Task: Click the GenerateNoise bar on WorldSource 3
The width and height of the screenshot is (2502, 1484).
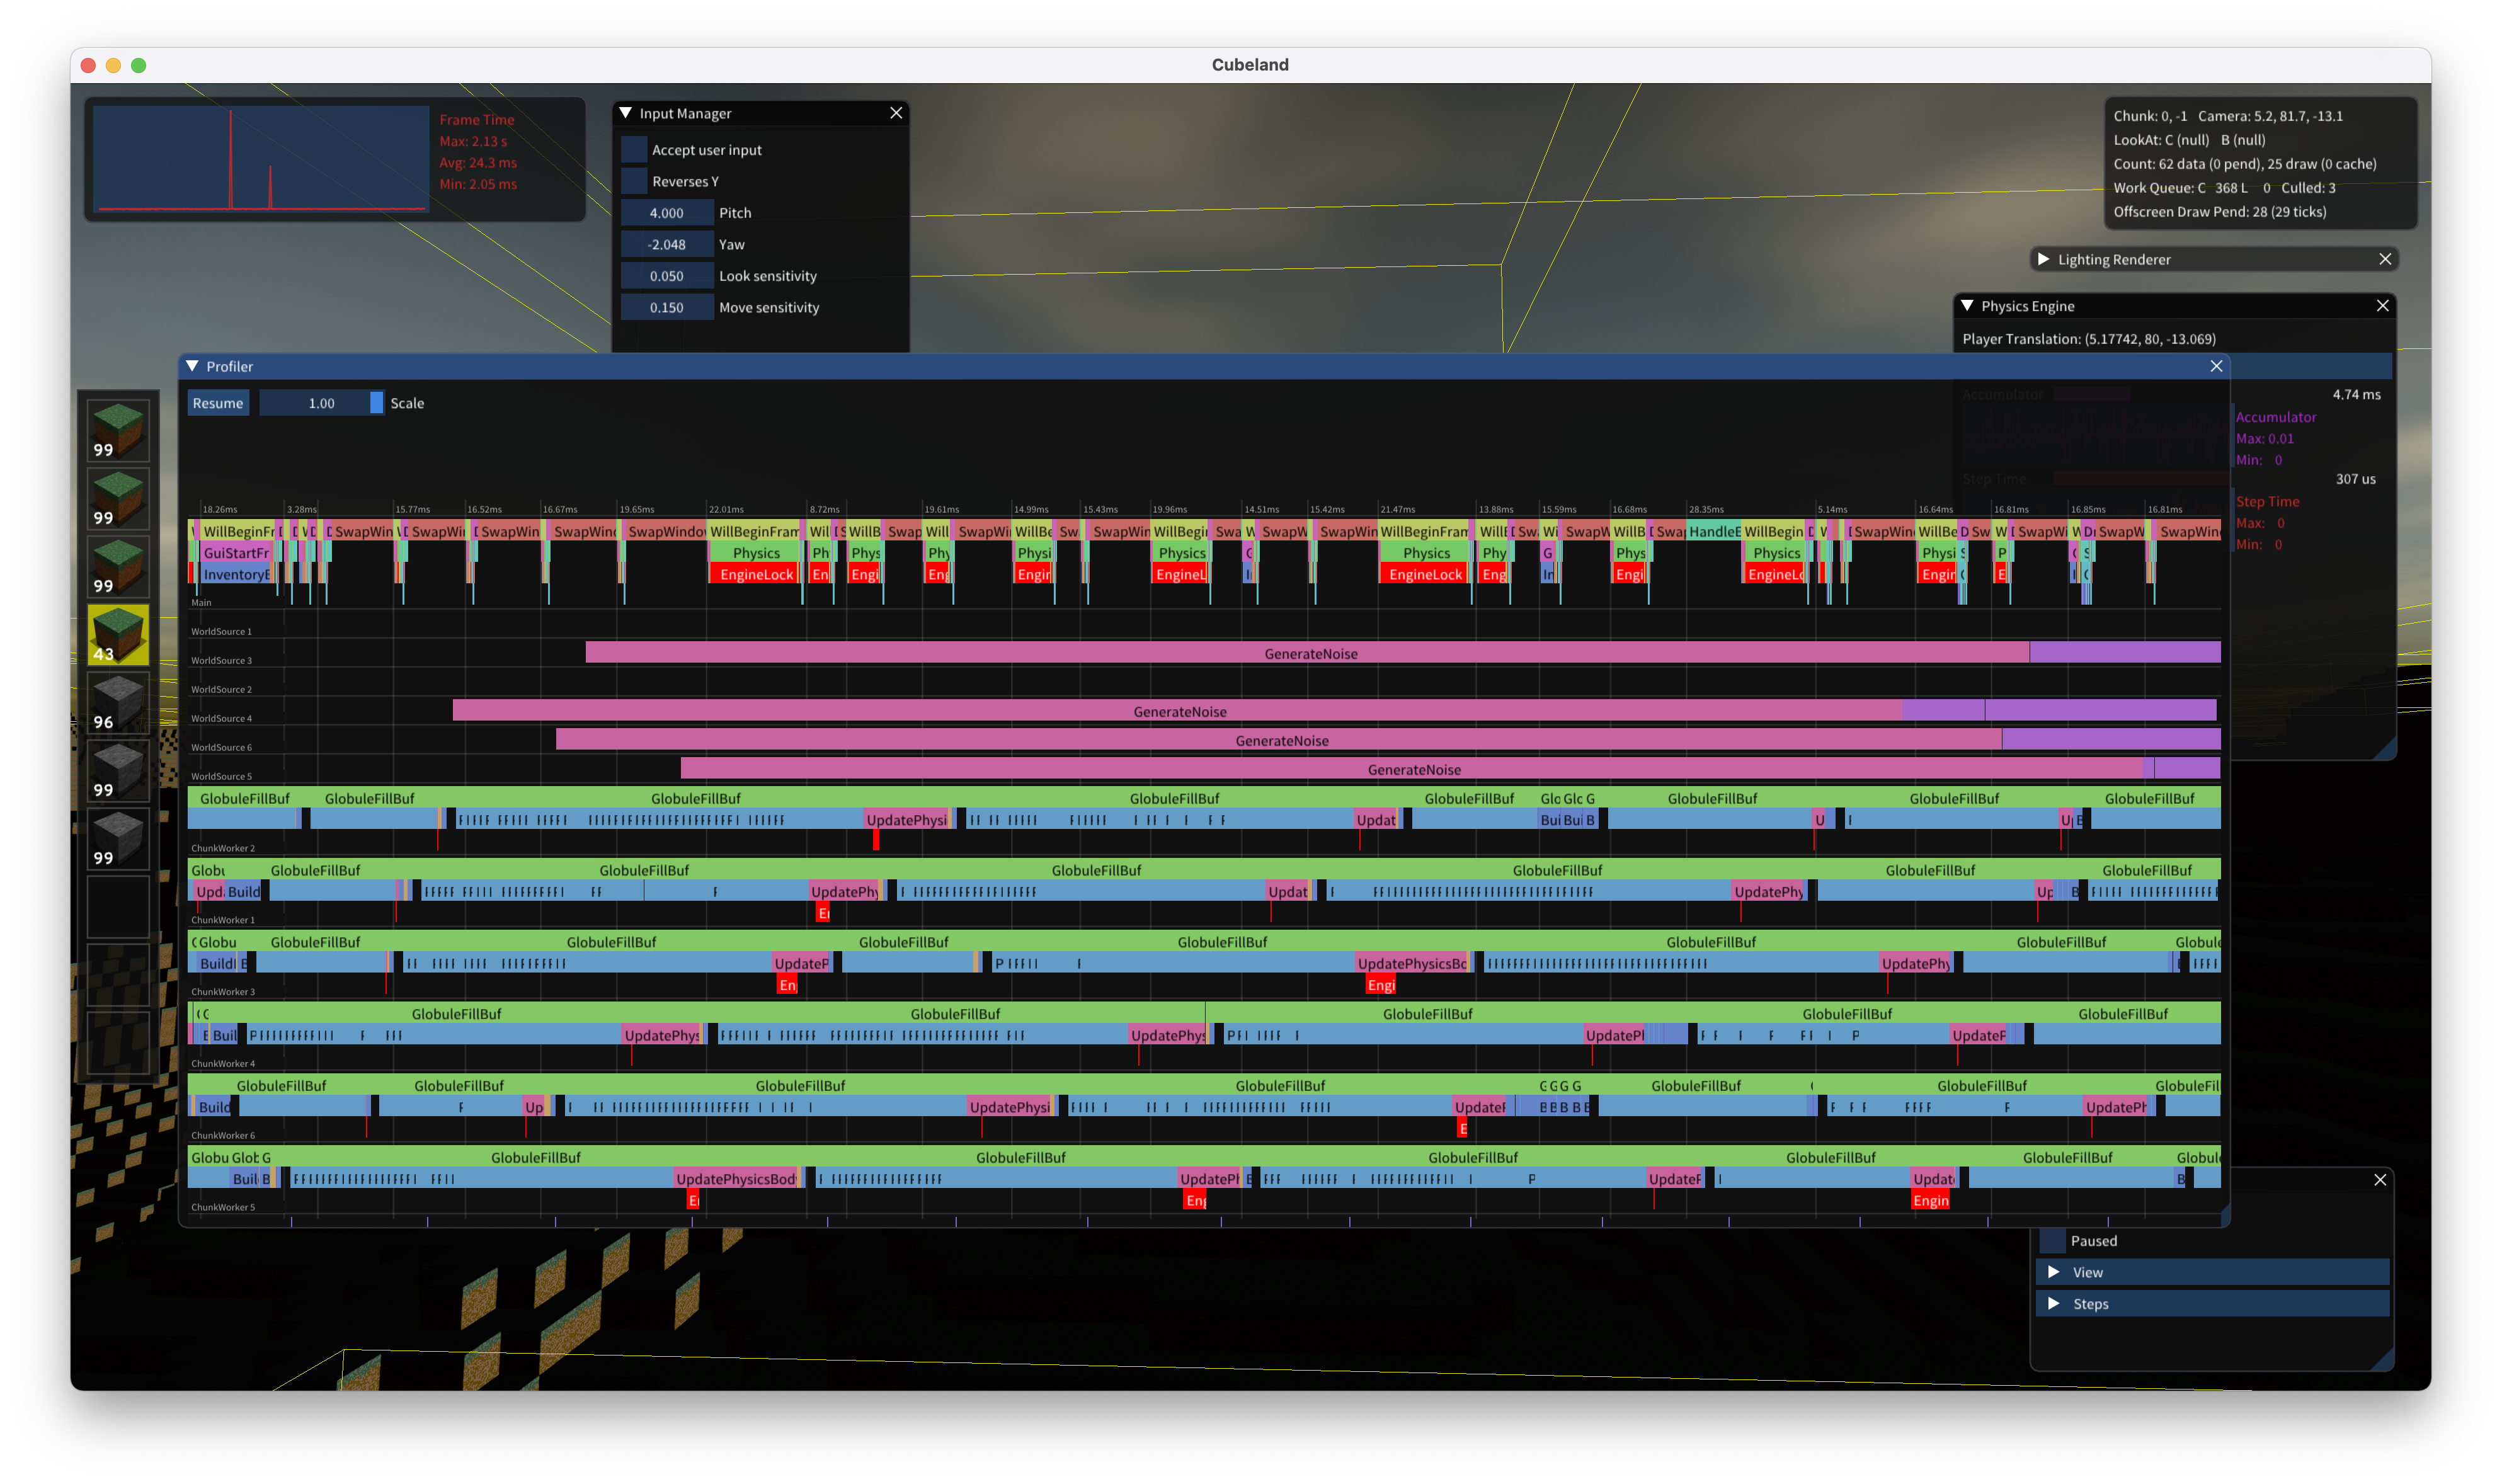Action: click(x=1310, y=653)
